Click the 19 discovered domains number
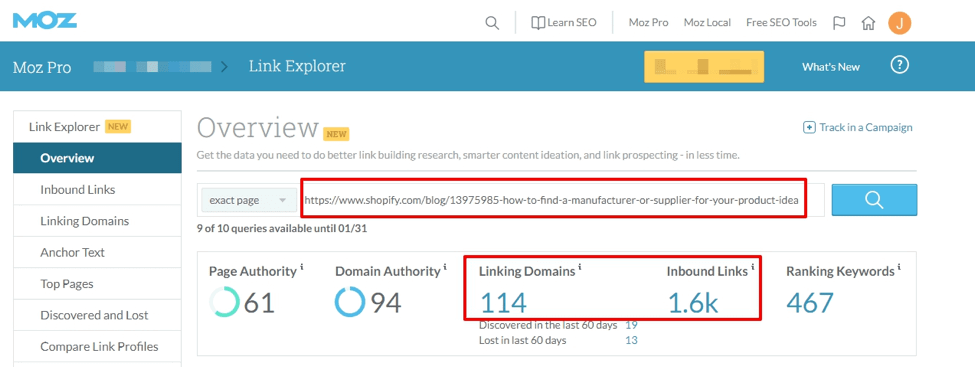The height and width of the screenshot is (367, 975). pyautogui.click(x=631, y=325)
